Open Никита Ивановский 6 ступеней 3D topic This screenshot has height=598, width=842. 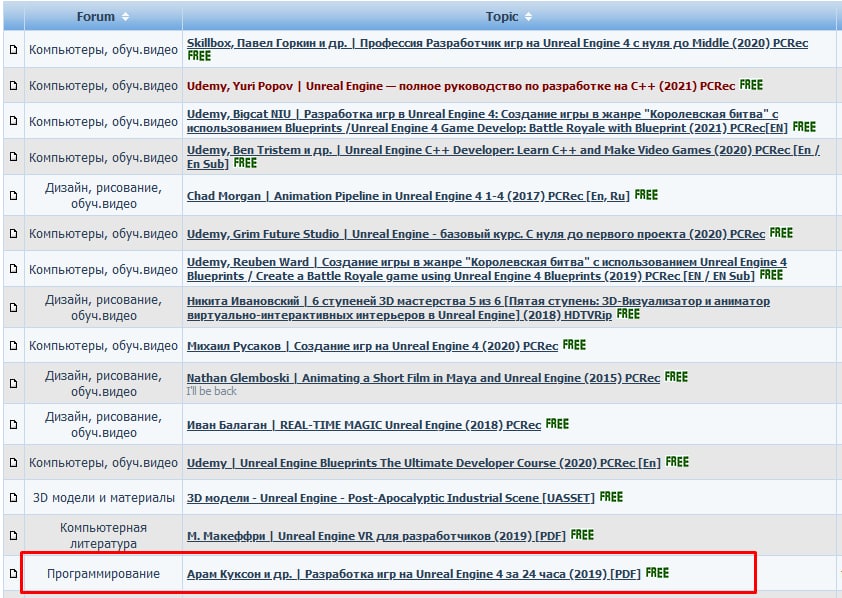coord(478,308)
